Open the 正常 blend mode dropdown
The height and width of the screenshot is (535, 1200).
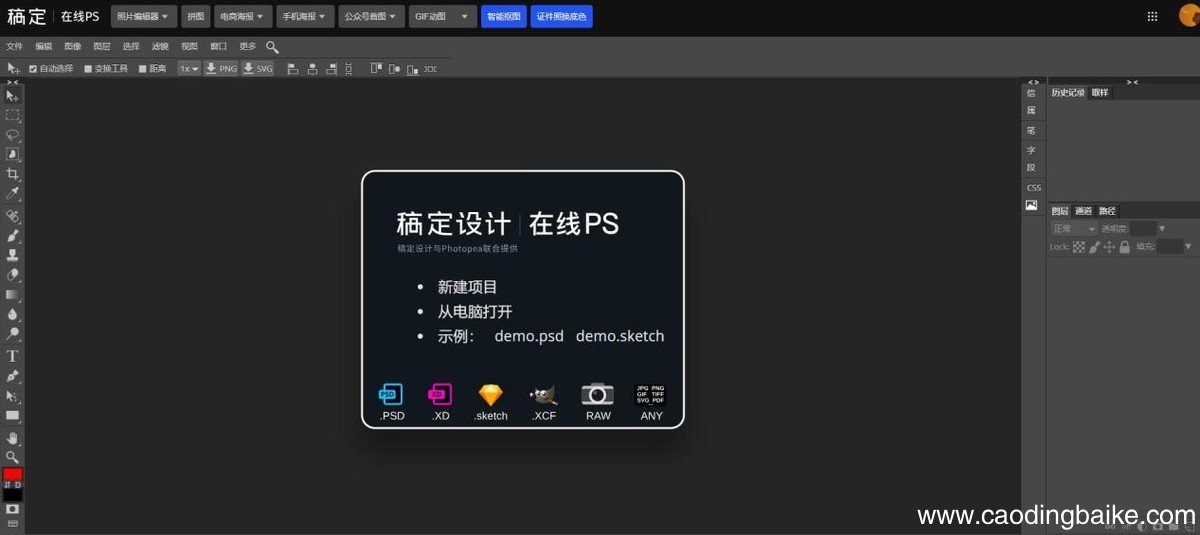pyautogui.click(x=1073, y=229)
